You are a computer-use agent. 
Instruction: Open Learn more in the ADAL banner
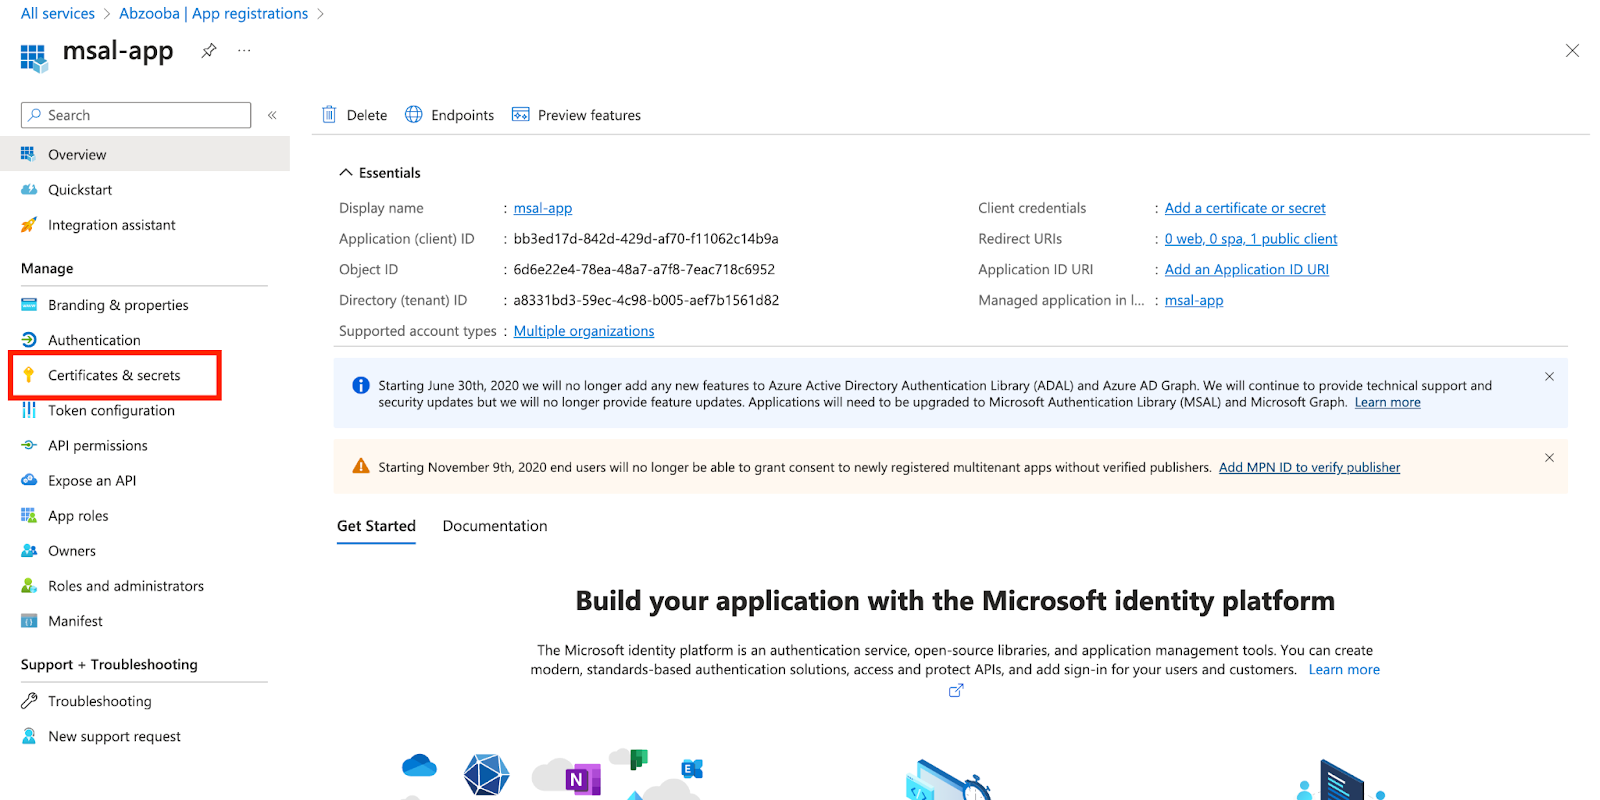[1387, 402]
